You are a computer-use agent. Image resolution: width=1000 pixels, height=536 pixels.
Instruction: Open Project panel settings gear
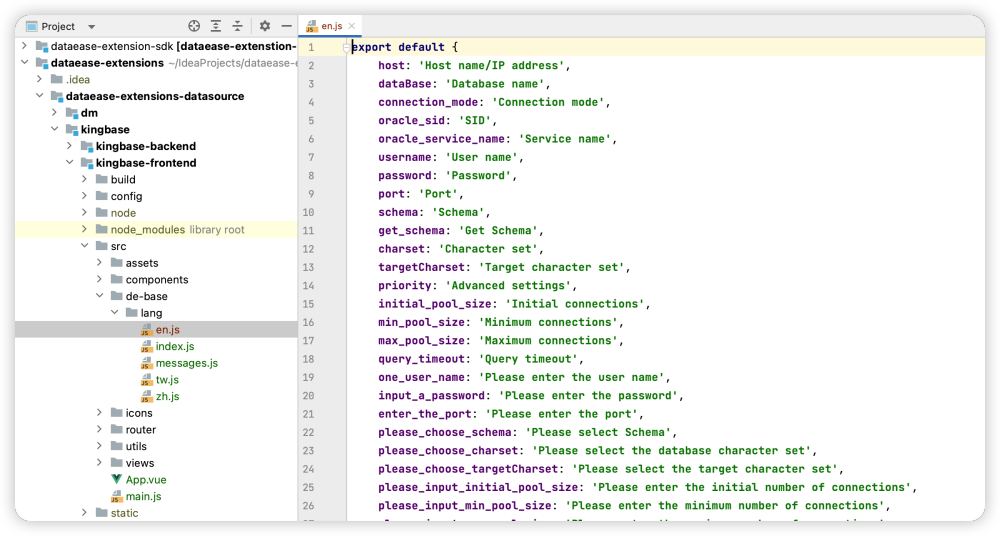pyautogui.click(x=265, y=26)
